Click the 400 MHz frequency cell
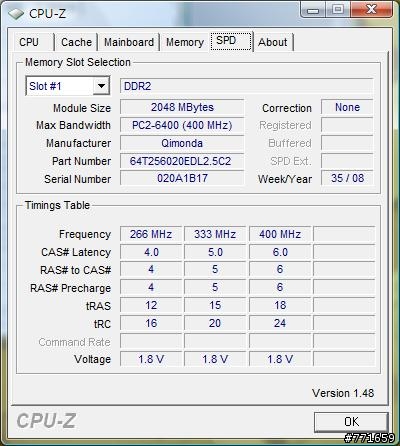Image resolution: width=400 pixels, height=446 pixels. tap(280, 234)
